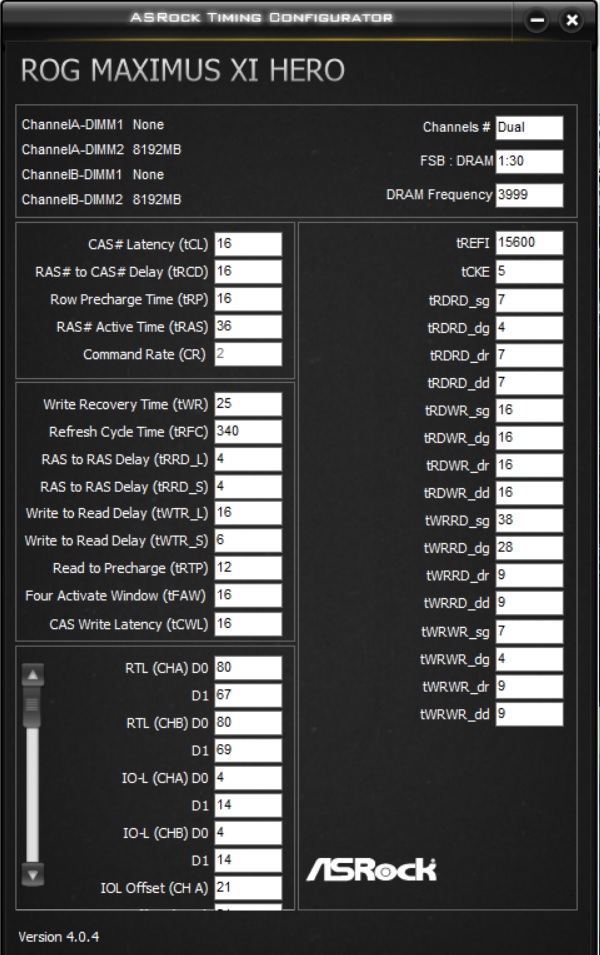The height and width of the screenshot is (955, 600).
Task: Select the tREFI value field
Action: pos(529,242)
